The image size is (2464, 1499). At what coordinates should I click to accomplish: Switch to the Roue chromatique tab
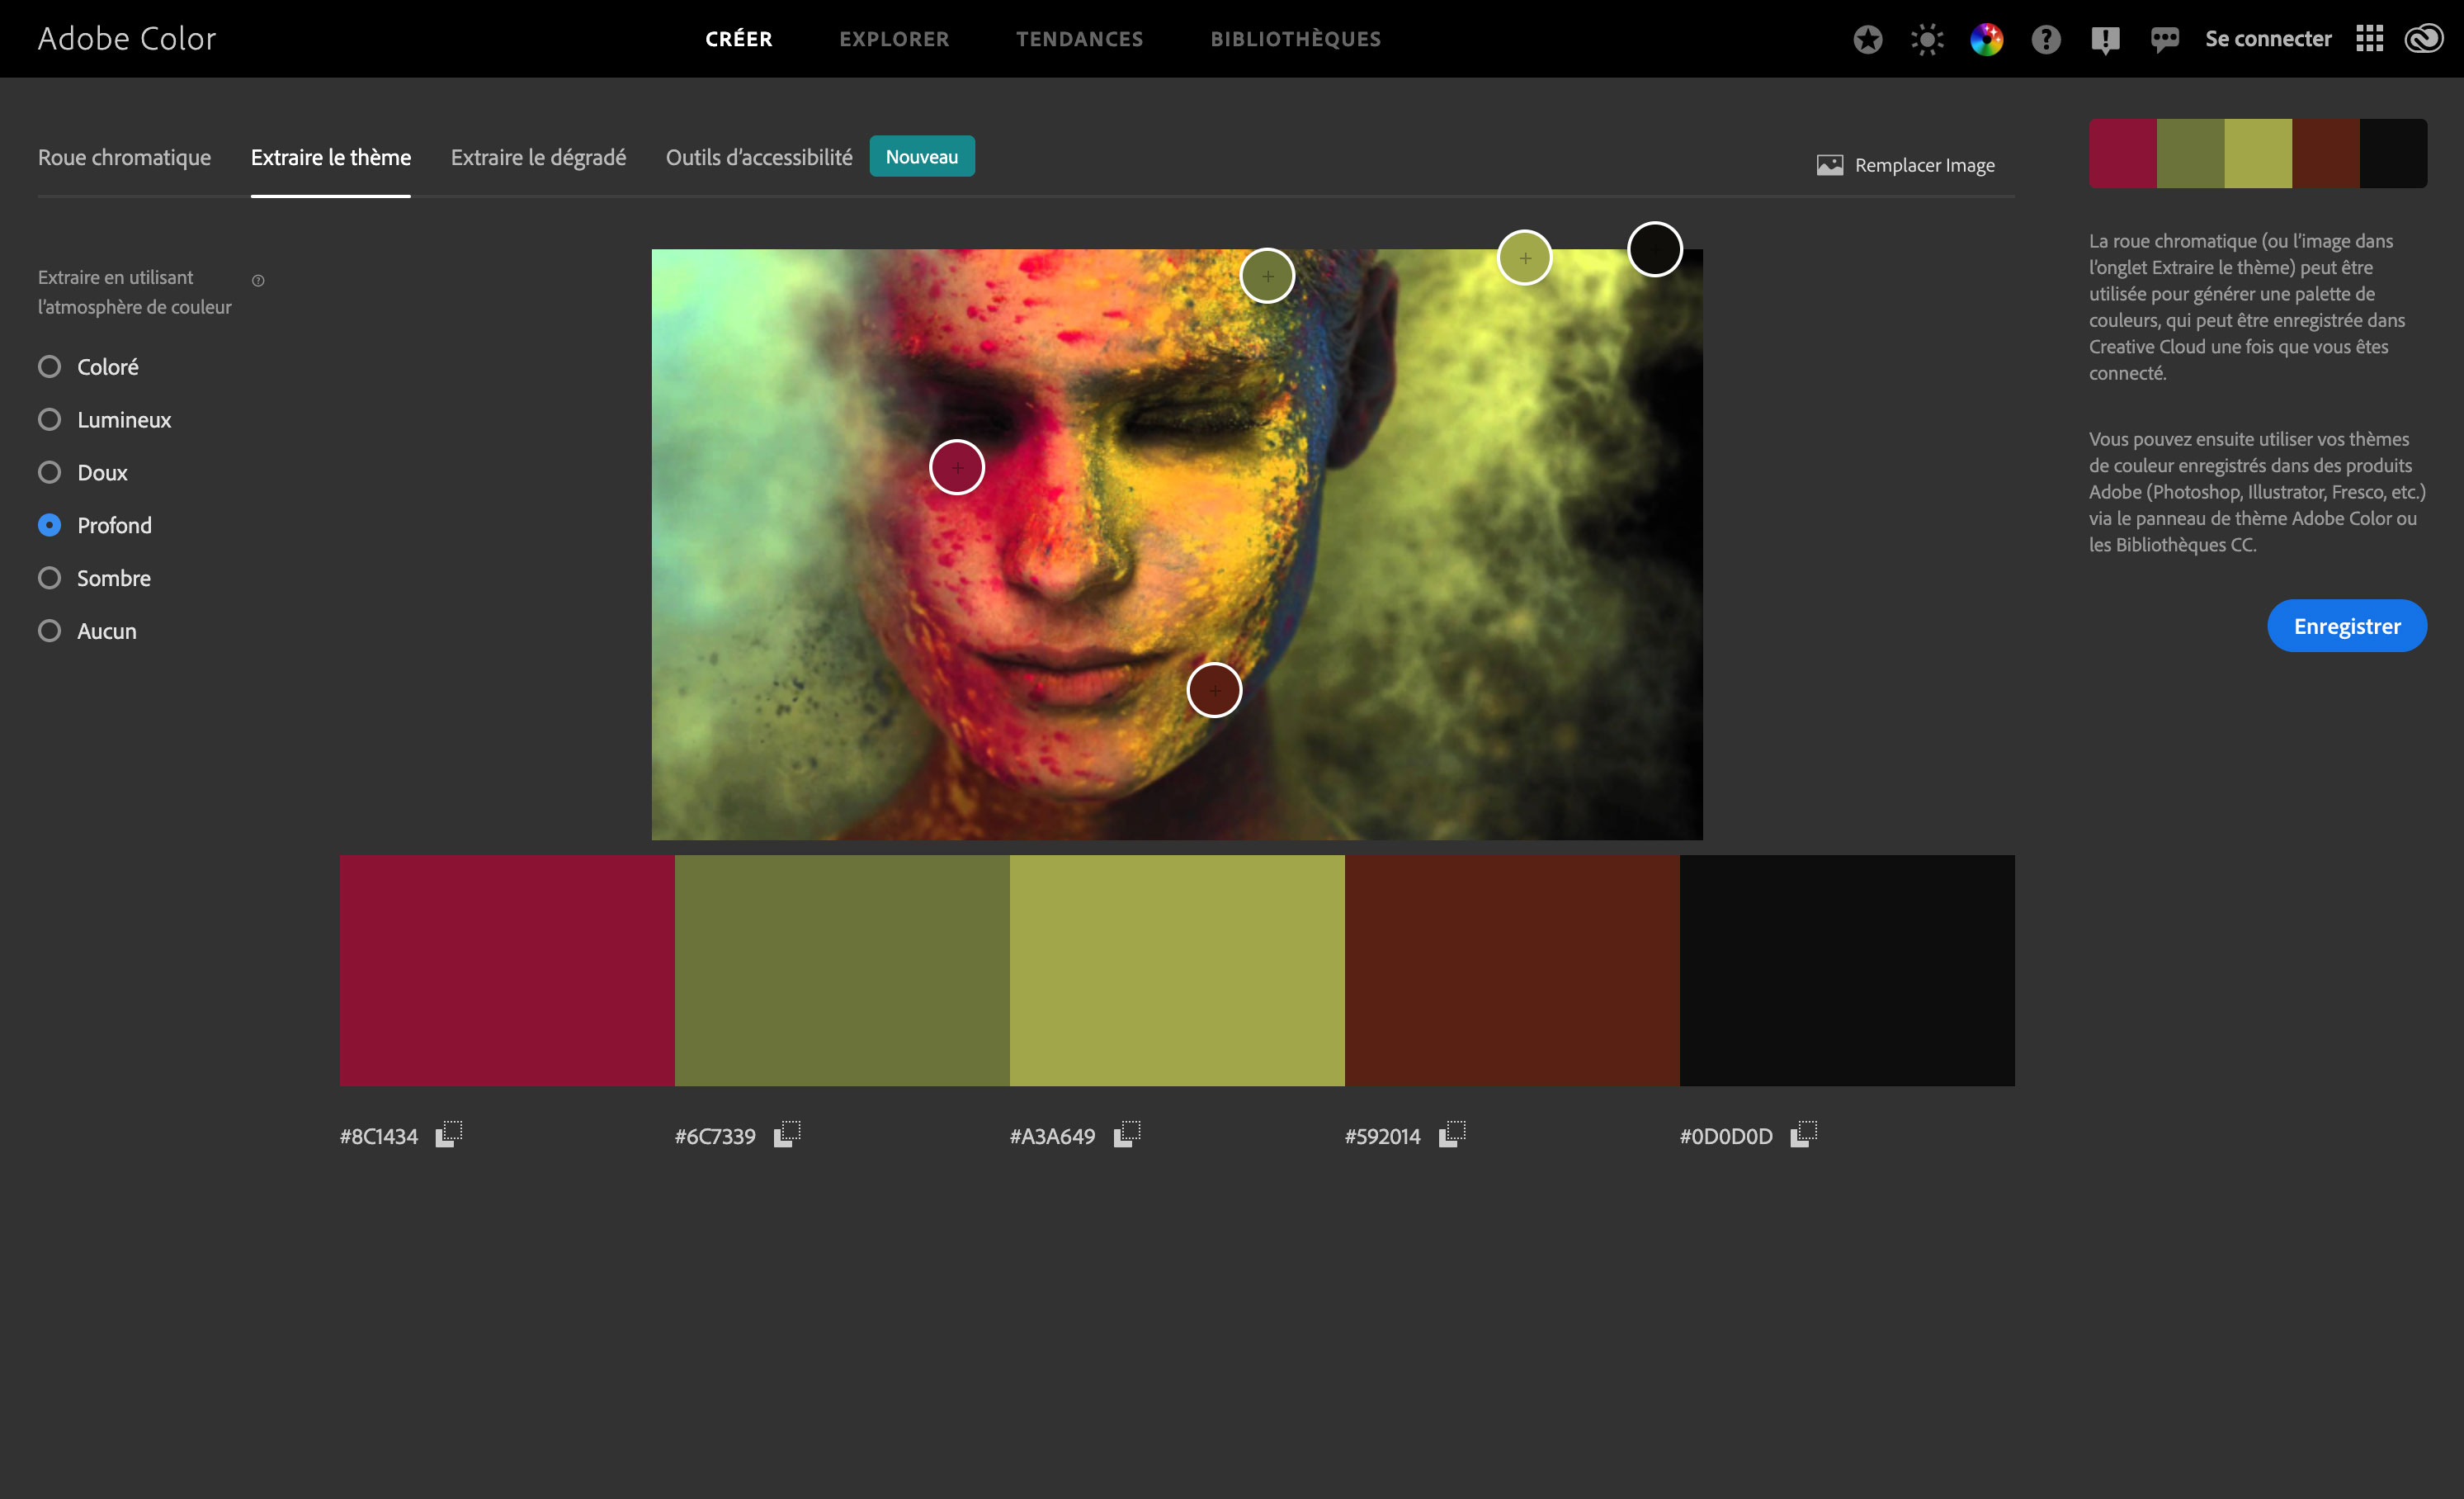124,157
